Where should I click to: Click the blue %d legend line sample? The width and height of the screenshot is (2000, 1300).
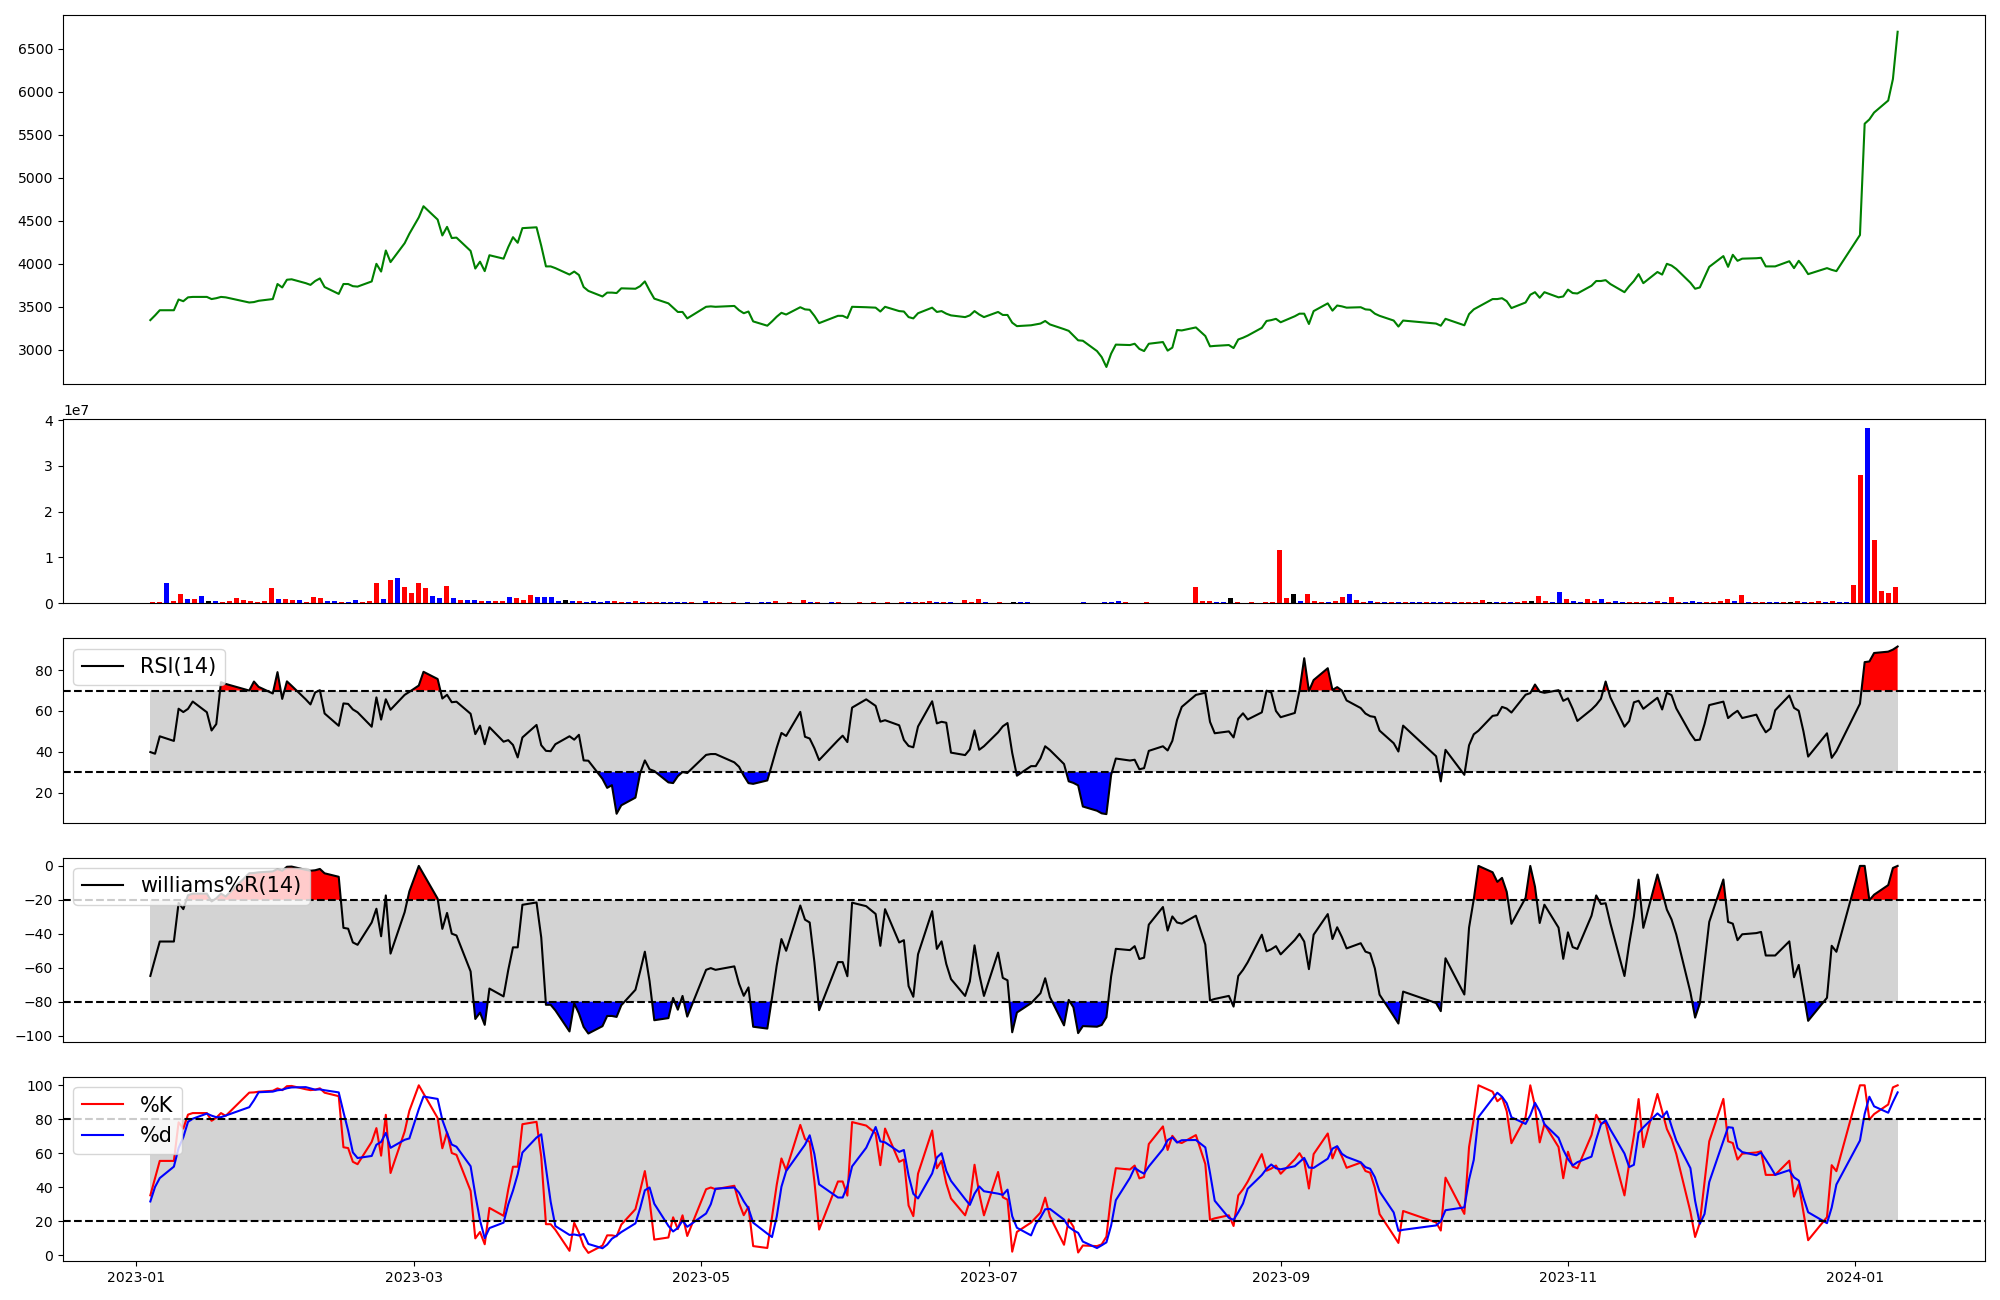(x=102, y=1135)
